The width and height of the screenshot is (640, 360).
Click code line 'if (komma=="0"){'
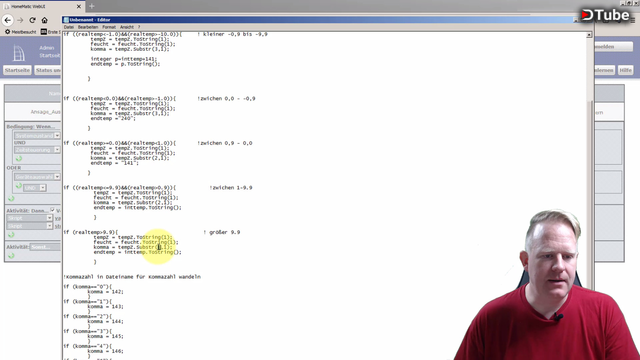[x=87, y=287]
